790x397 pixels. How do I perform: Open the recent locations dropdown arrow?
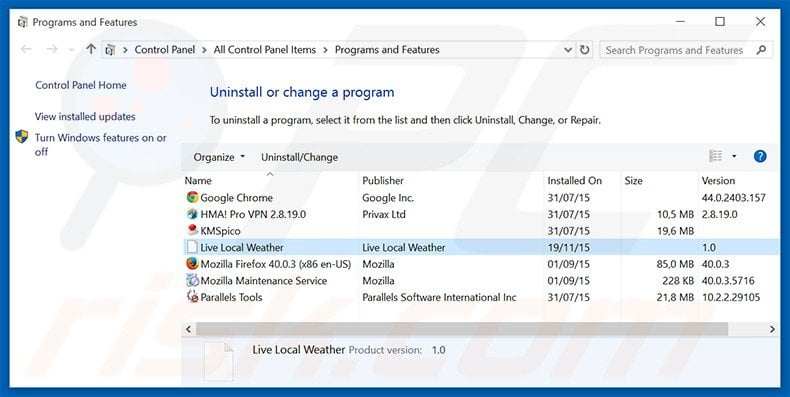click(72, 50)
